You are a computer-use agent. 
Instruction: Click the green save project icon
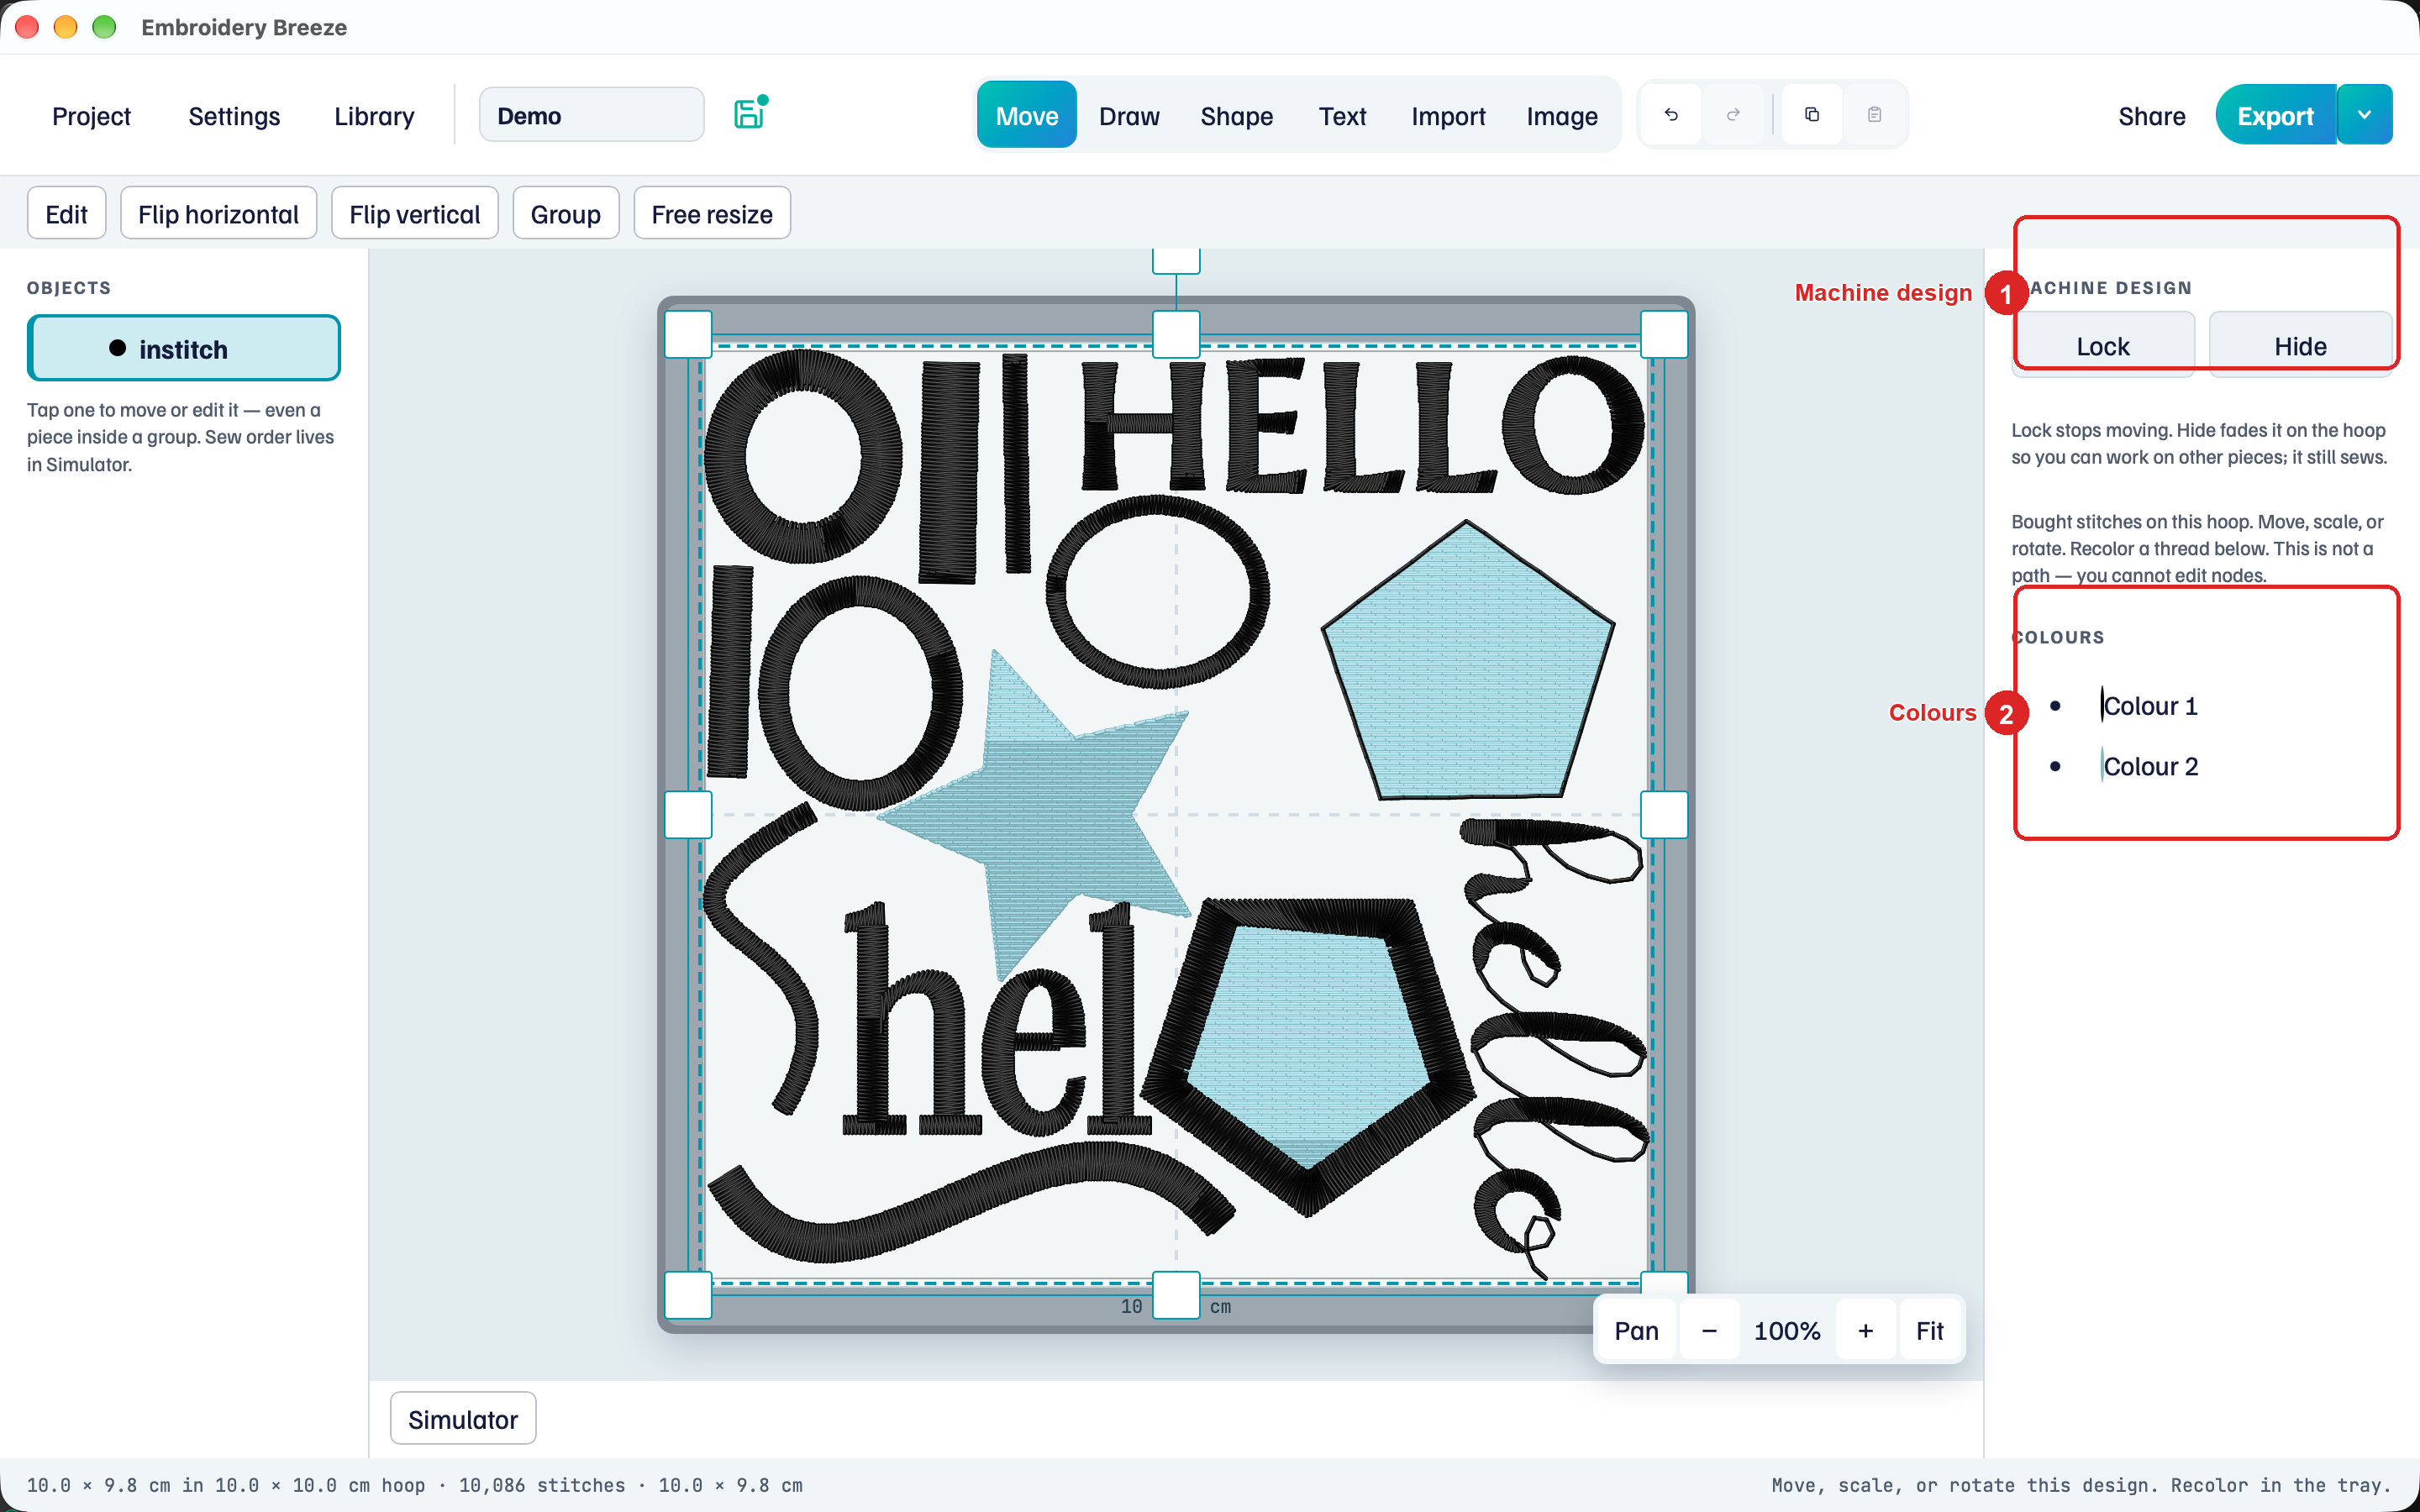click(x=750, y=114)
